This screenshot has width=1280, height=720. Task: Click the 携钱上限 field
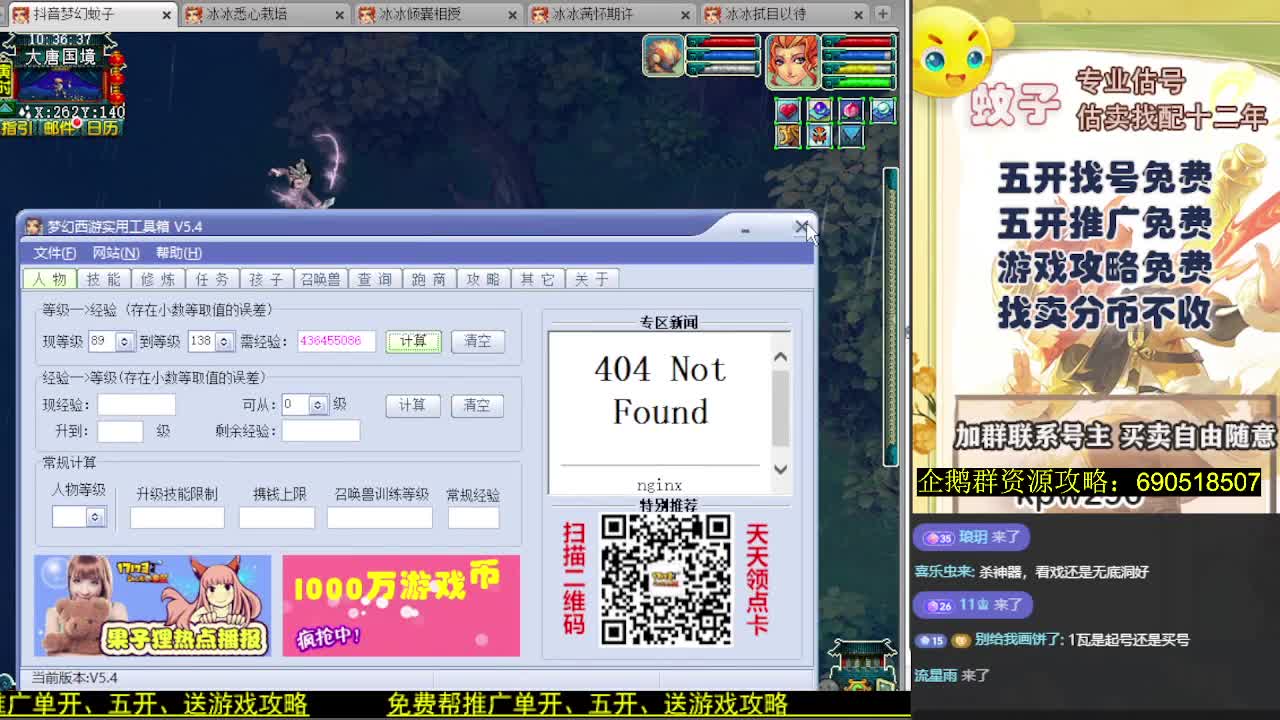tap(277, 517)
